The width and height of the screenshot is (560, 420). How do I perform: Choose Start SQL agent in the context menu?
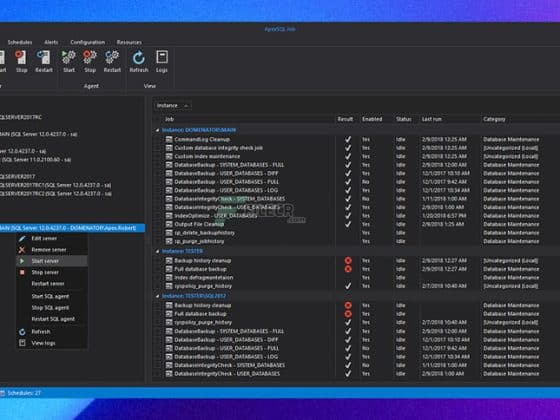52,296
